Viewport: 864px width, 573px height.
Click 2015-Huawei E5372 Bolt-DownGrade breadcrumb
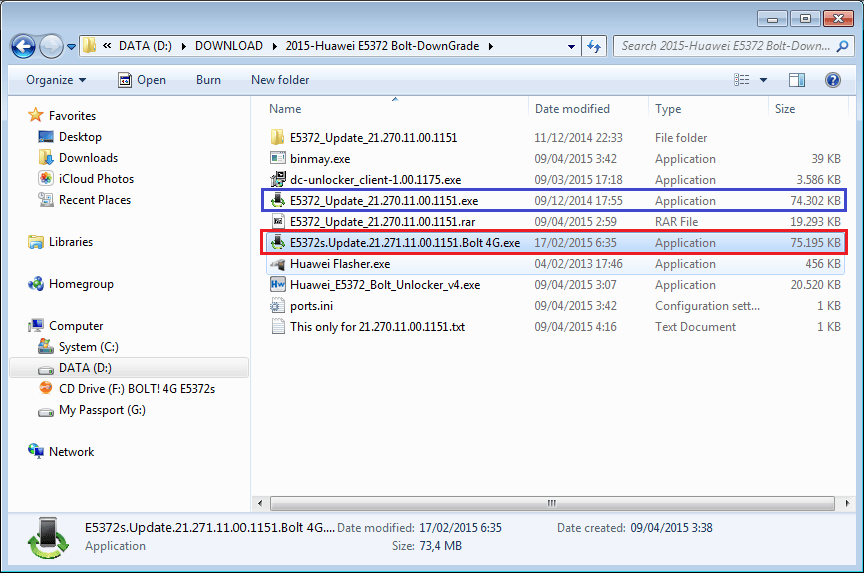(x=382, y=46)
